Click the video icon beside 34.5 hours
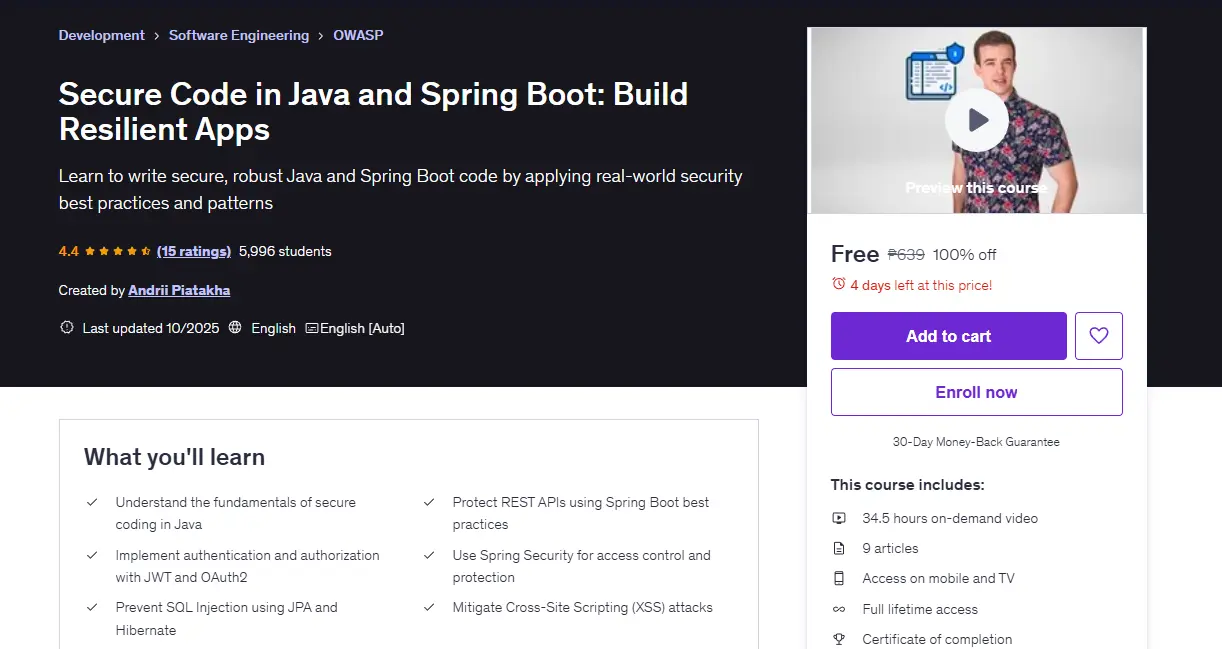This screenshot has height=649, width=1222. click(x=839, y=518)
